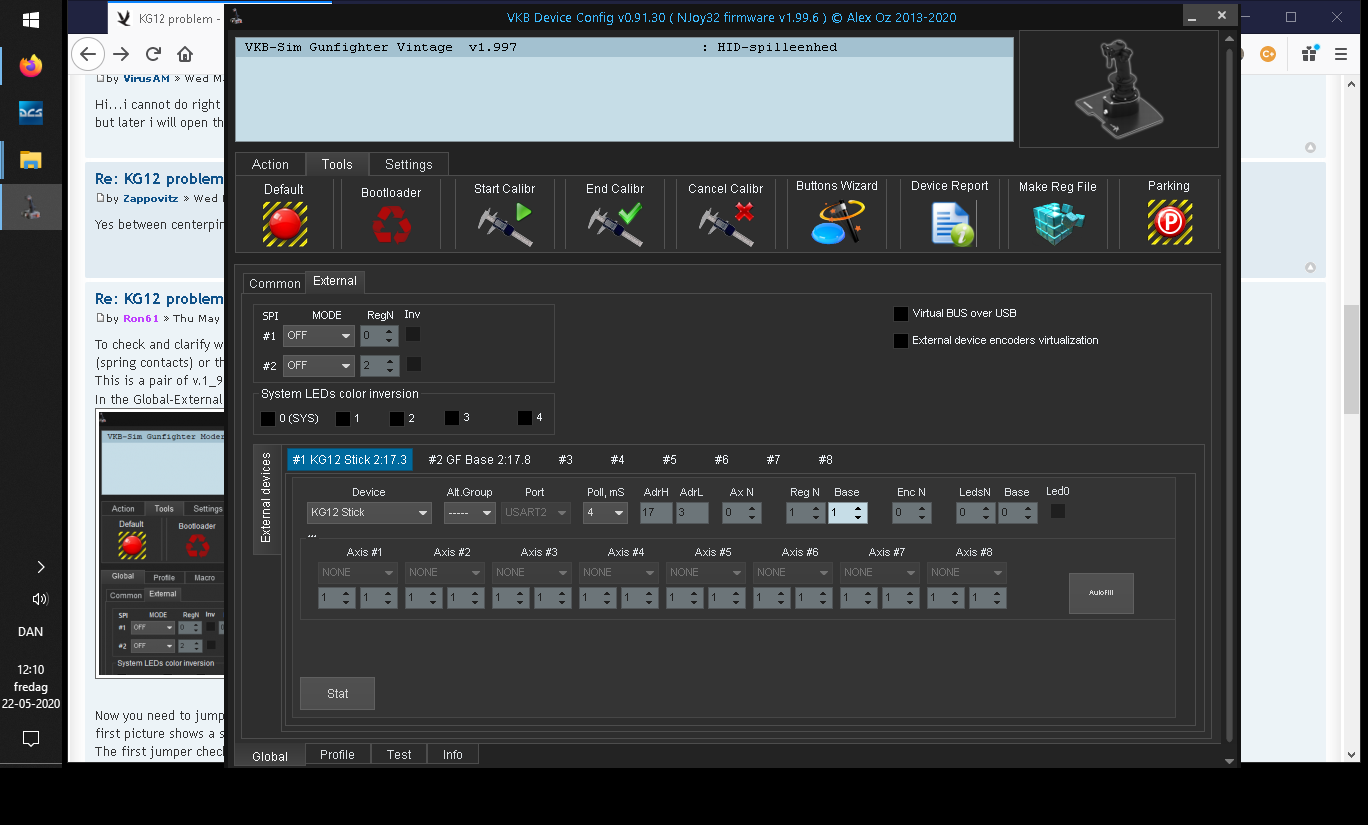Select the #2 GF Base 2:17.8 tab
The width and height of the screenshot is (1368, 825).
point(479,460)
